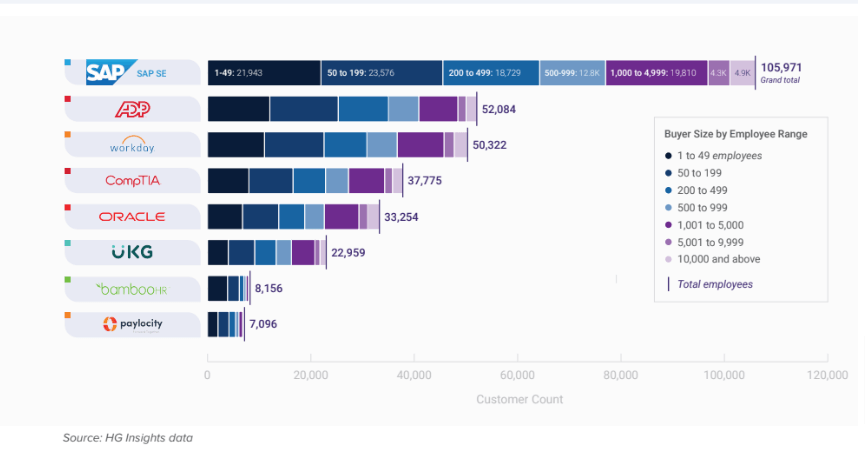Click the 105,971 grand total label
This screenshot has height=449, width=865.
(780, 68)
